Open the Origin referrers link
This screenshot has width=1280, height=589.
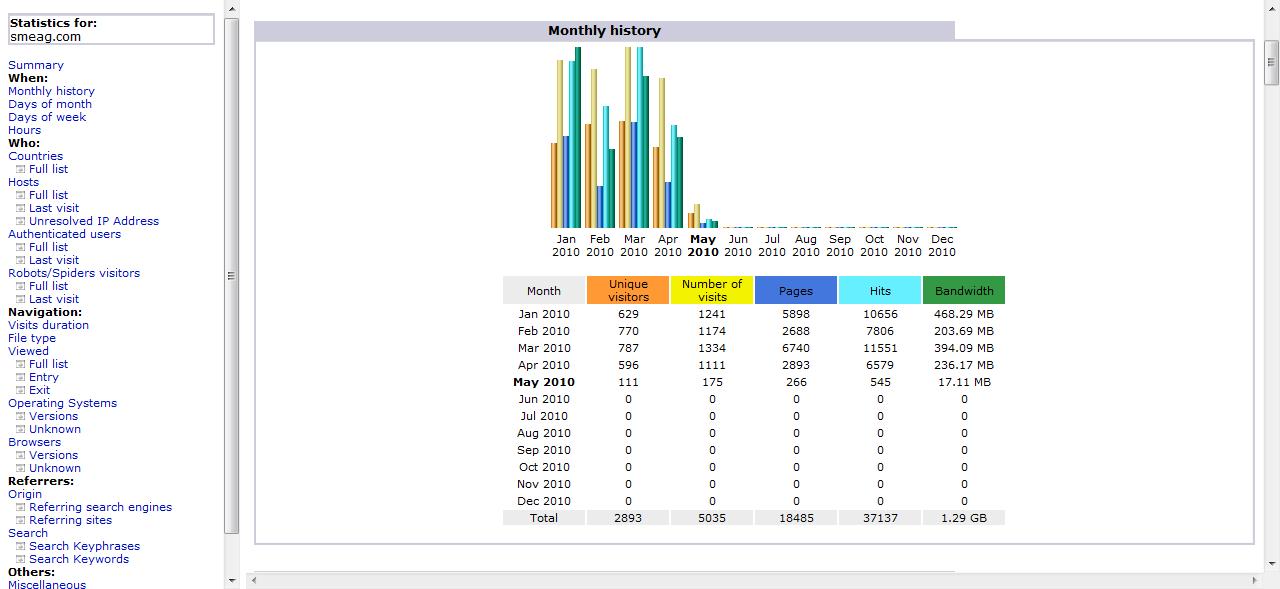[x=25, y=494]
